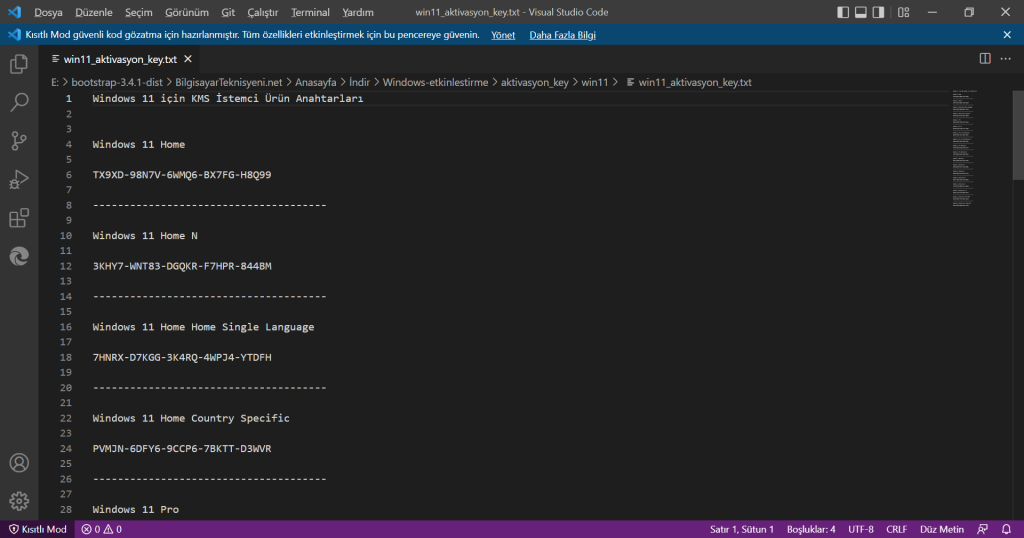Image resolution: width=1024 pixels, height=538 pixels.
Task: Open the Manage gear icon
Action: coord(19,501)
